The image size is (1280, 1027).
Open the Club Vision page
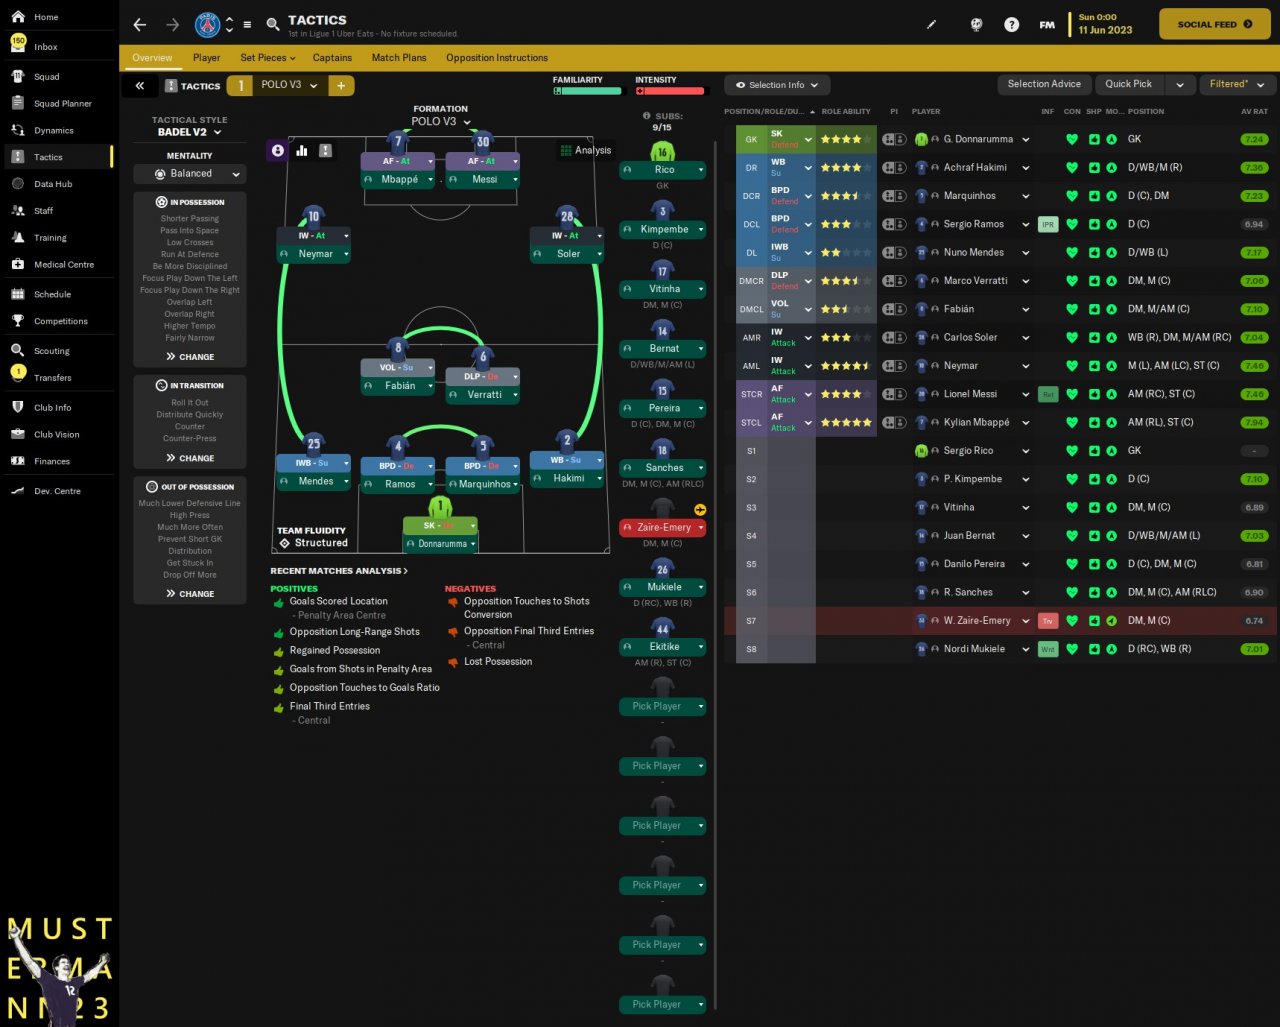56,435
